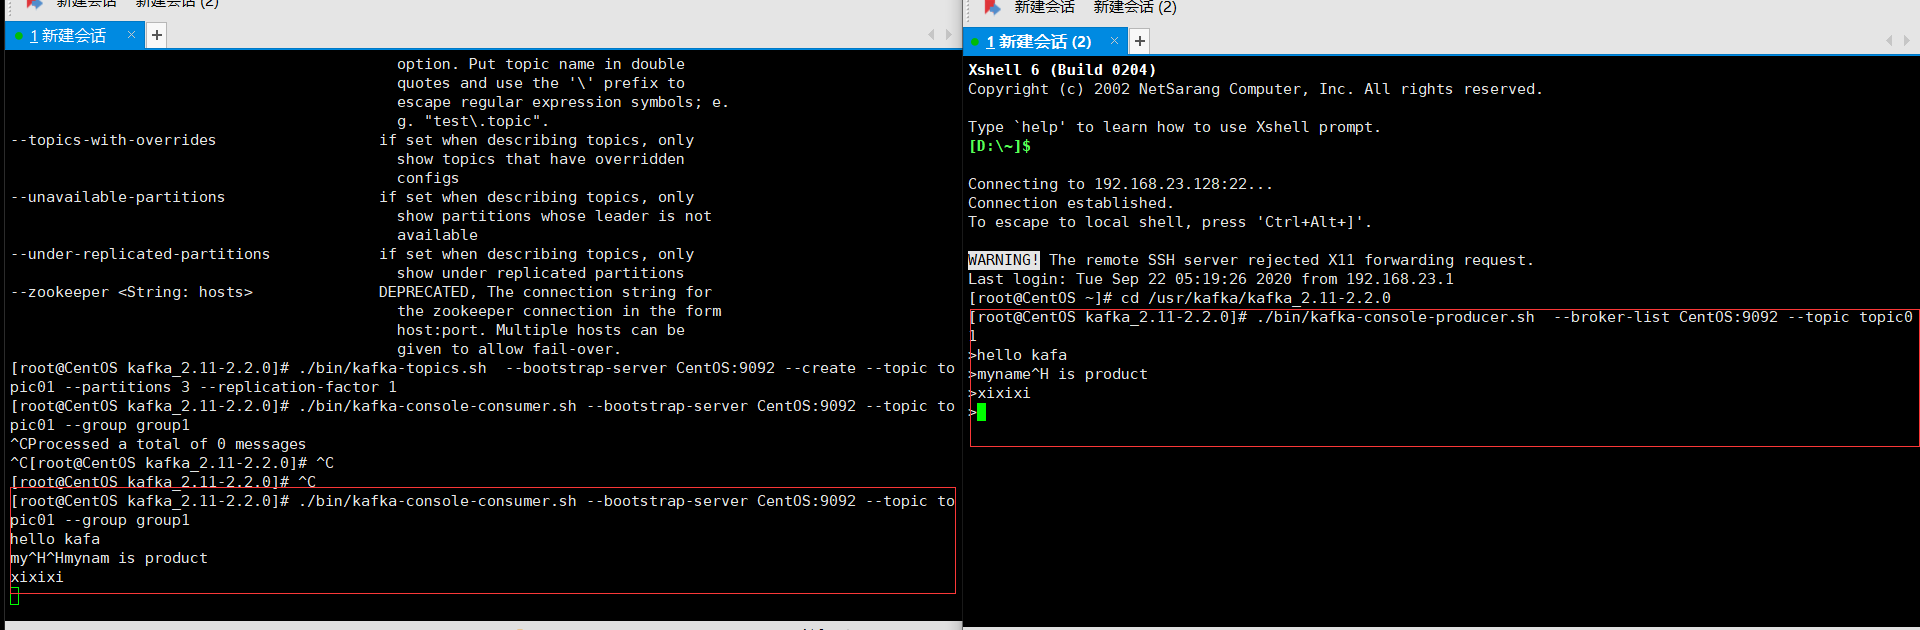This screenshot has height=630, width=1920.
Task: Click '>hello kafa' input in right terminal
Action: pos(1017,355)
